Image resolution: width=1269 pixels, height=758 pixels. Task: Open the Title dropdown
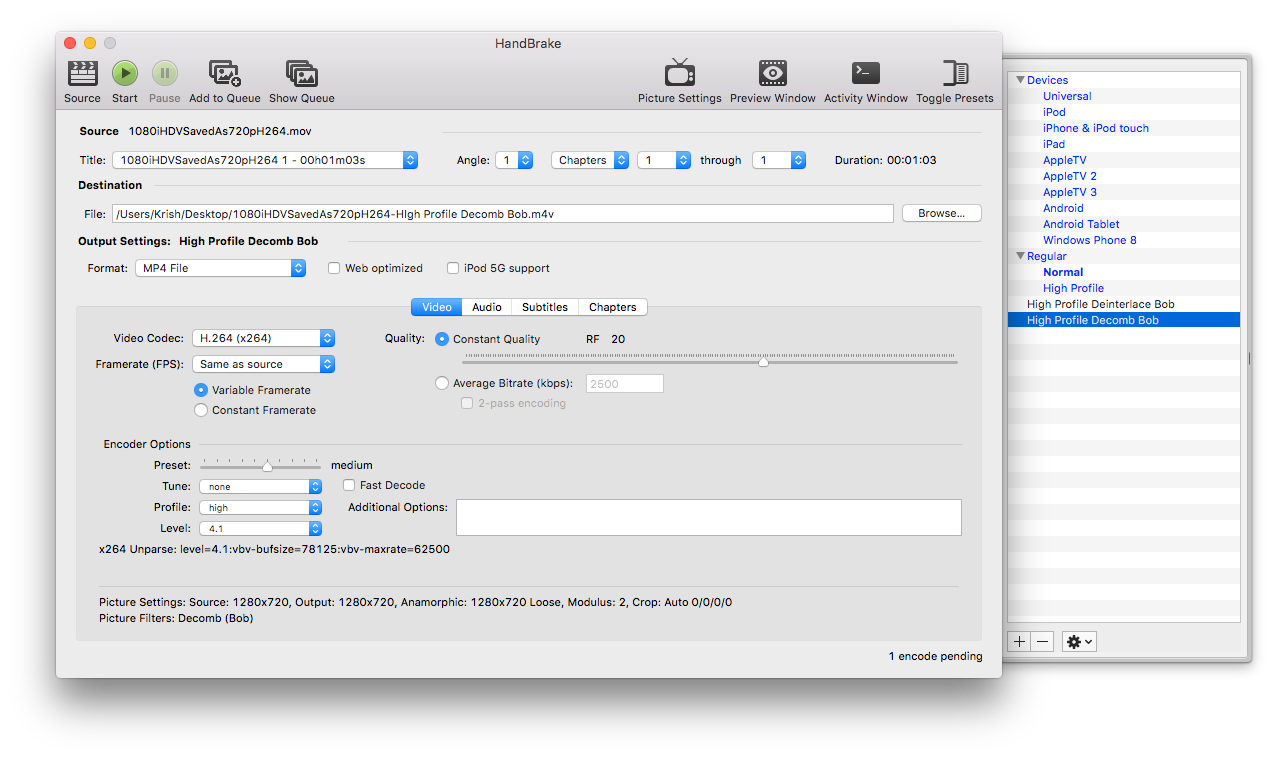[x=265, y=160]
